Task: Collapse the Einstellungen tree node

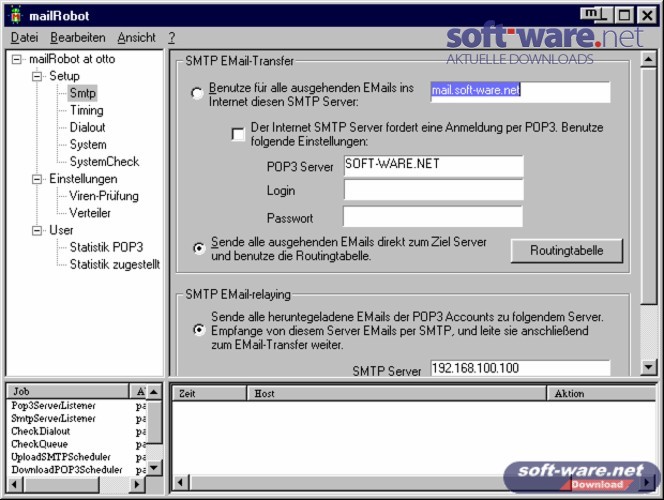Action: [37, 179]
